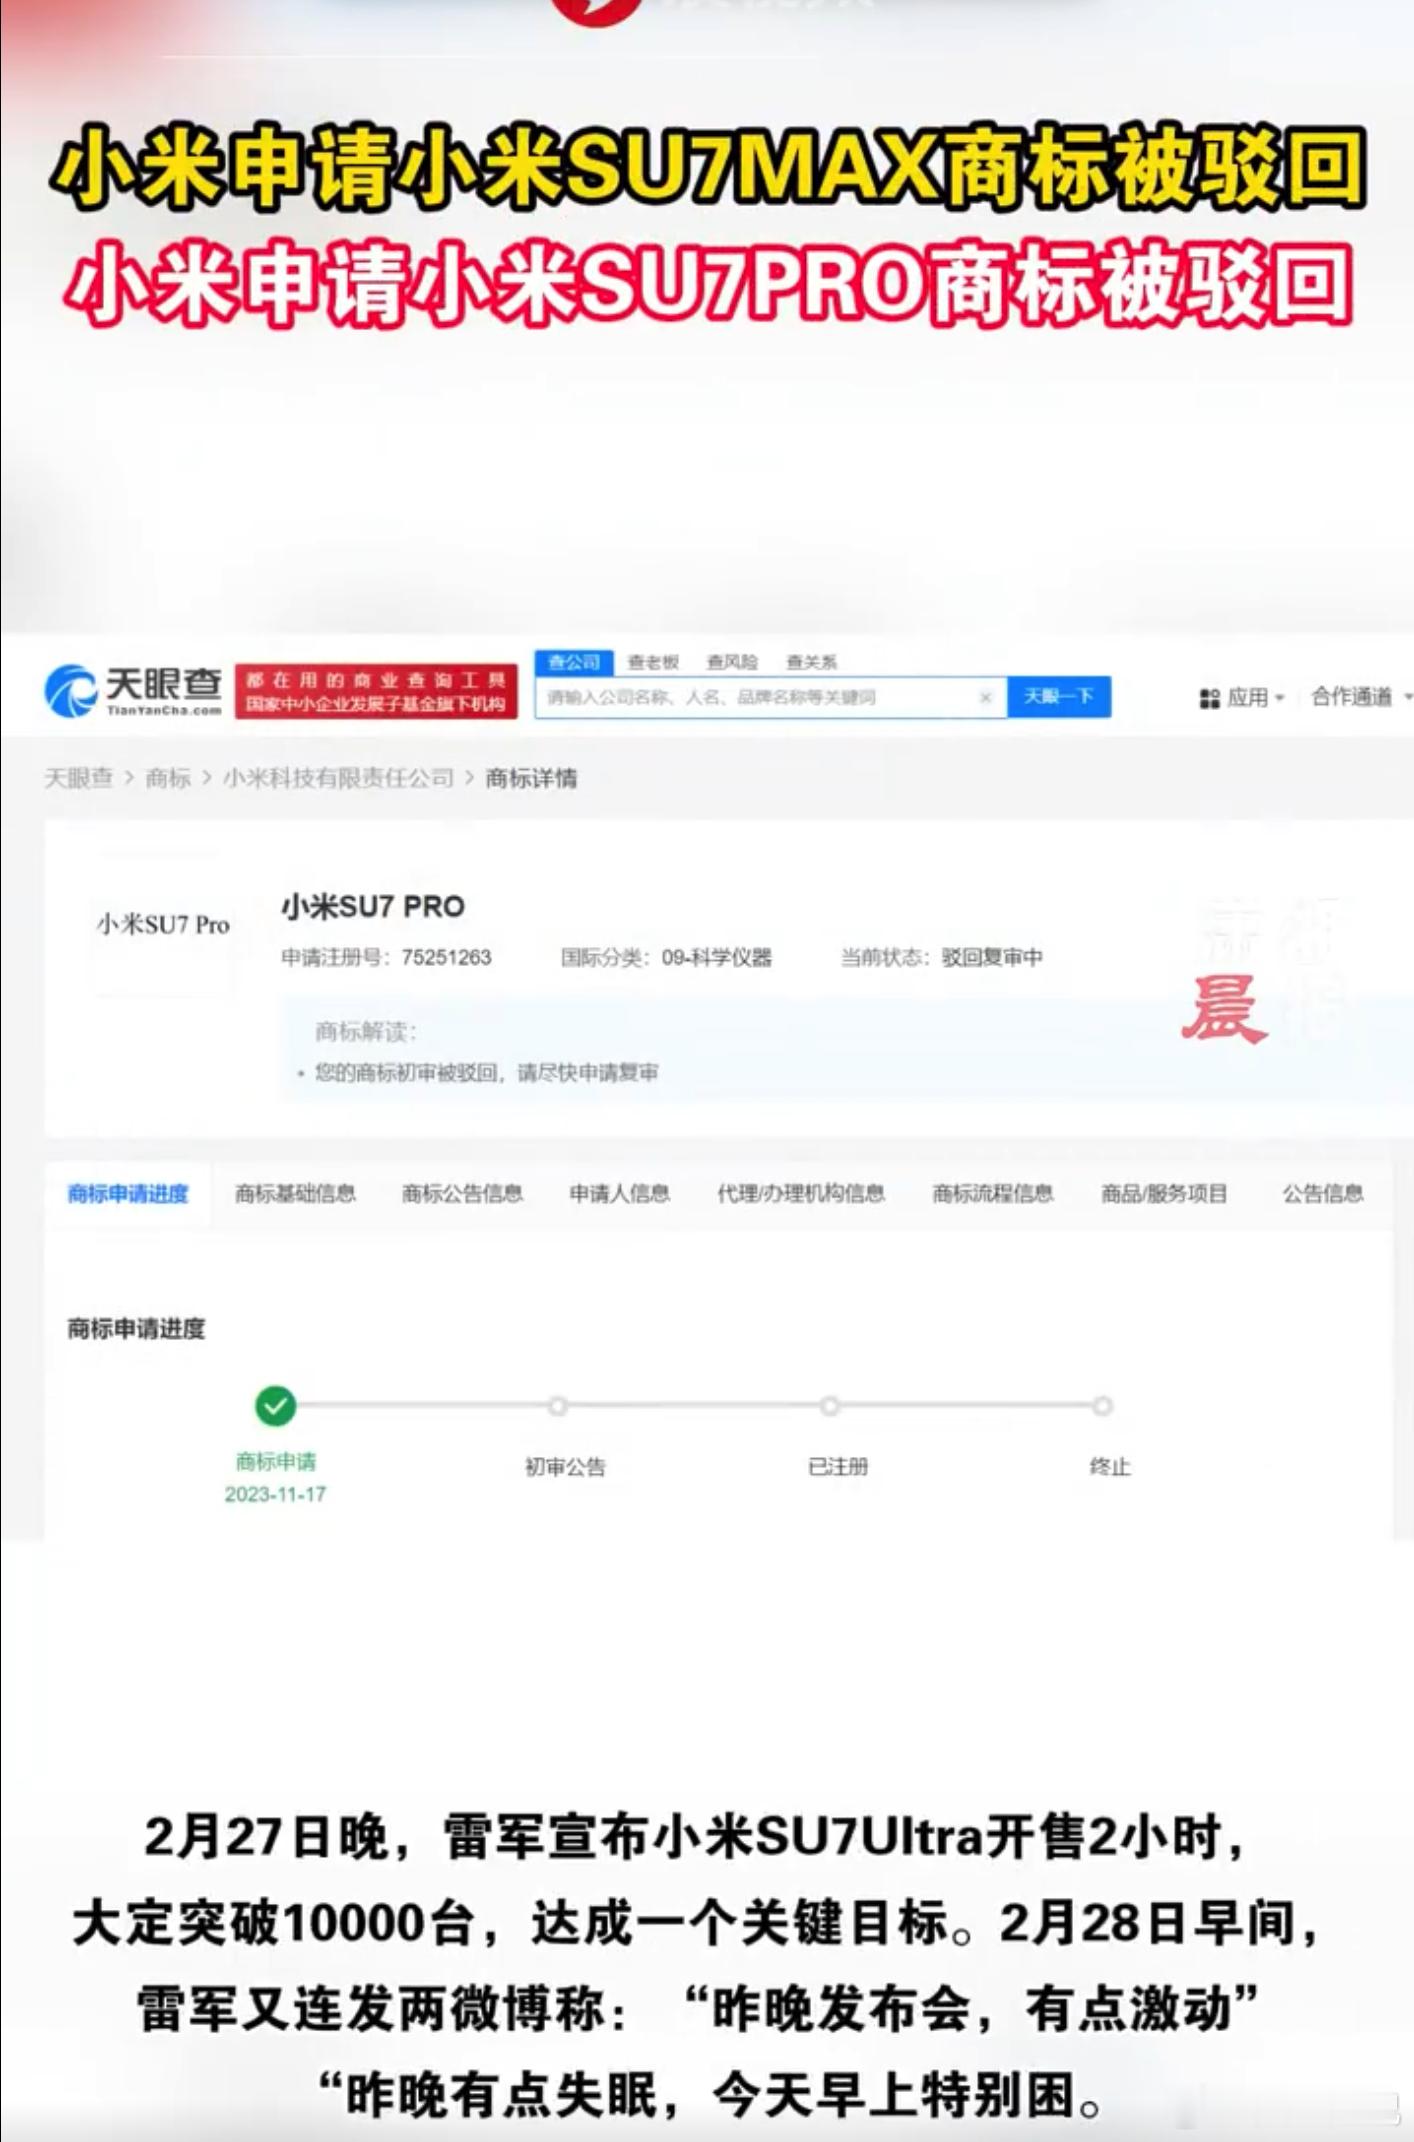Screen dimensions: 1414x2142
Task: Click the 天眼一下 search button
Action: (x=1058, y=696)
